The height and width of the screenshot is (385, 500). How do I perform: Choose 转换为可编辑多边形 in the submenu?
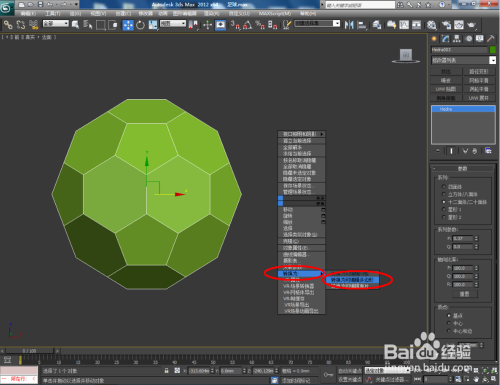pyautogui.click(x=352, y=280)
